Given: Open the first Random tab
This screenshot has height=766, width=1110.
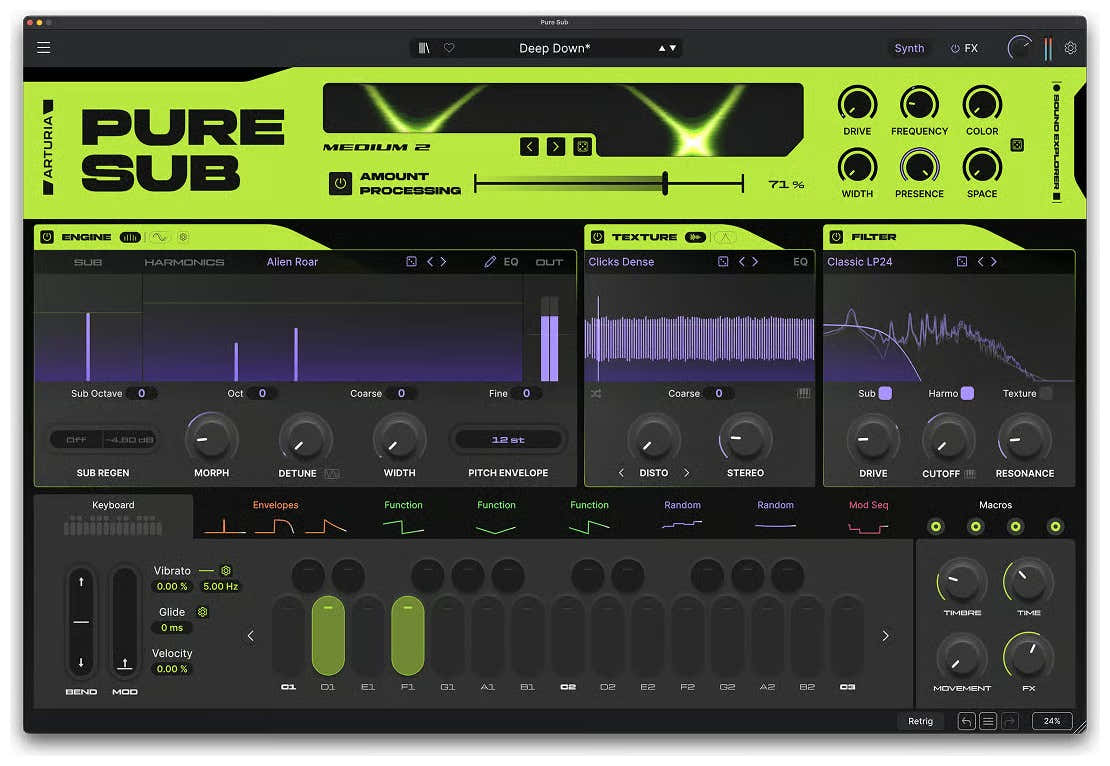Looking at the screenshot, I should [682, 517].
